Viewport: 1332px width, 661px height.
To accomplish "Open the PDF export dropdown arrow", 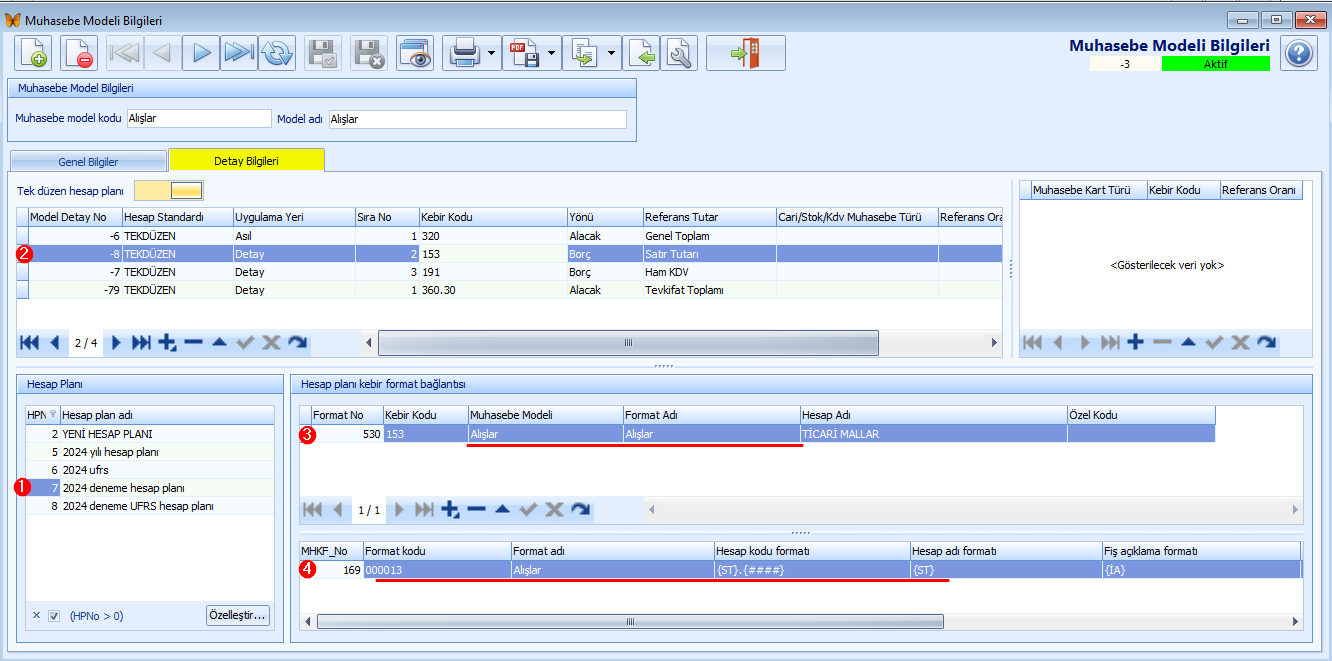I will (553, 53).
